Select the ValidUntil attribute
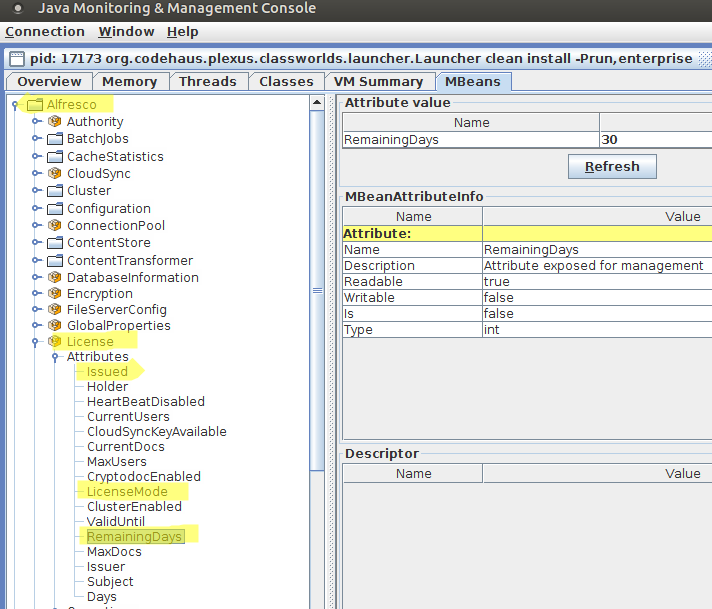Screen dimensions: 712x609 click(116, 521)
